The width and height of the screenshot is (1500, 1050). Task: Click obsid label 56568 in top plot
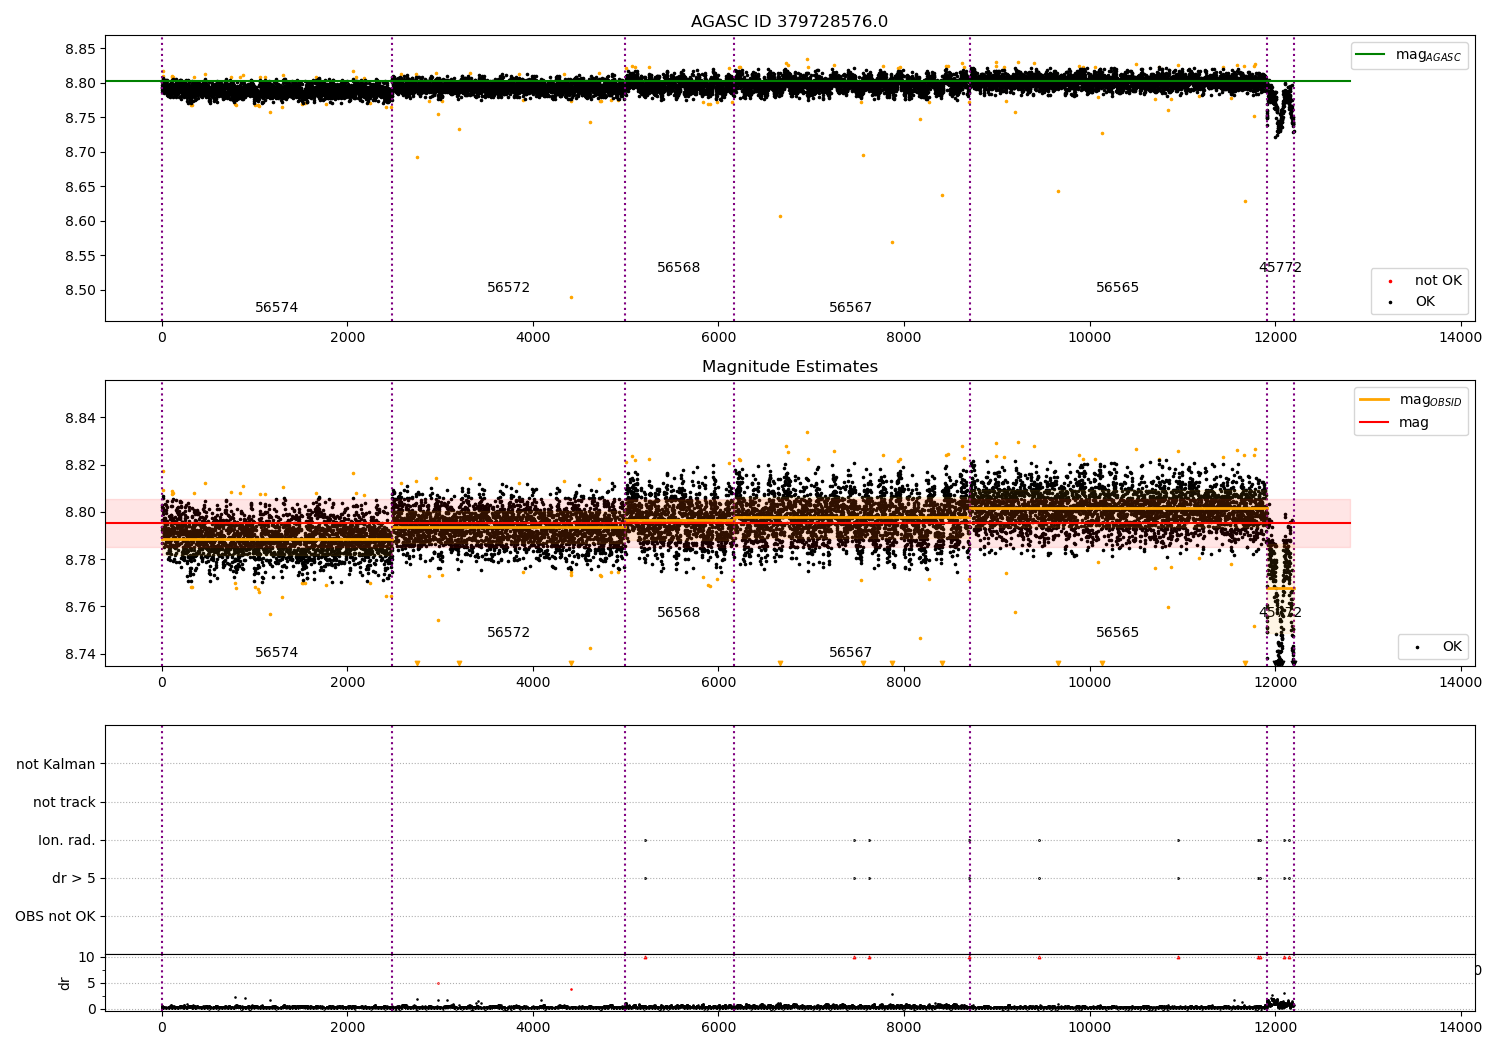[678, 268]
